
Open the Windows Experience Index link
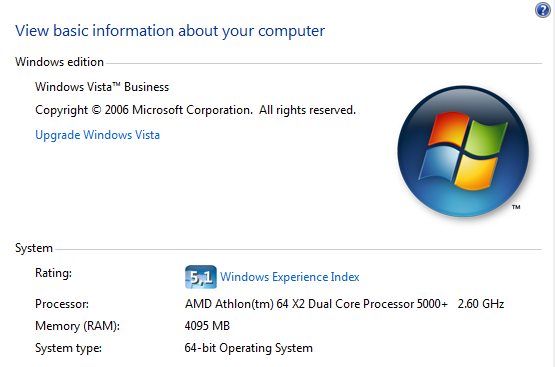(290, 277)
